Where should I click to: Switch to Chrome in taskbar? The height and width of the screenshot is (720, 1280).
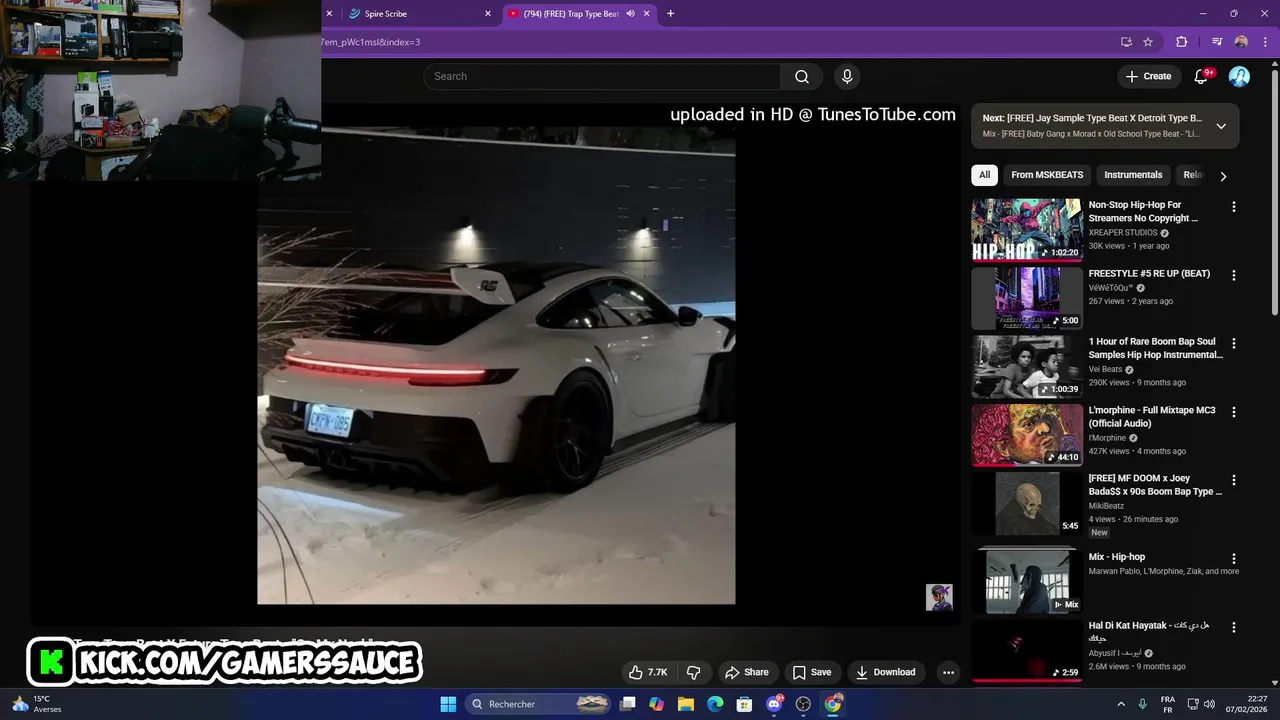click(x=833, y=704)
